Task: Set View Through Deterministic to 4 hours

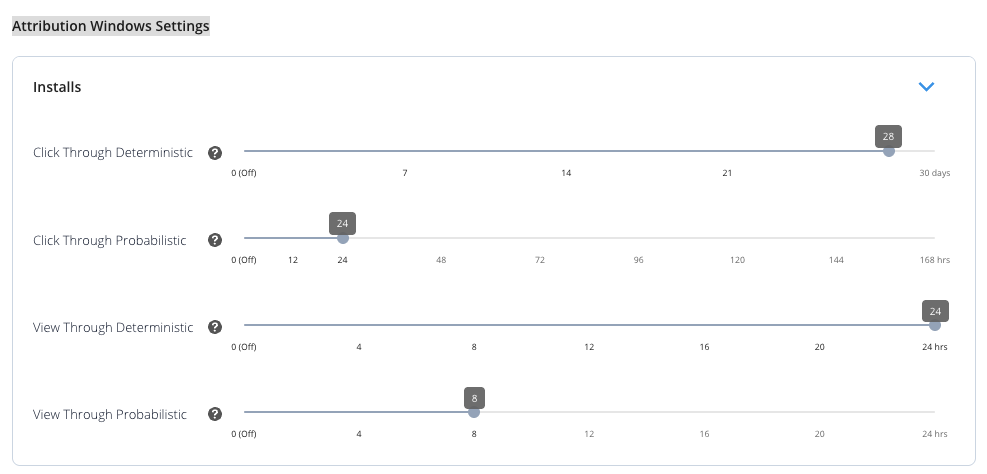Action: click(x=359, y=325)
